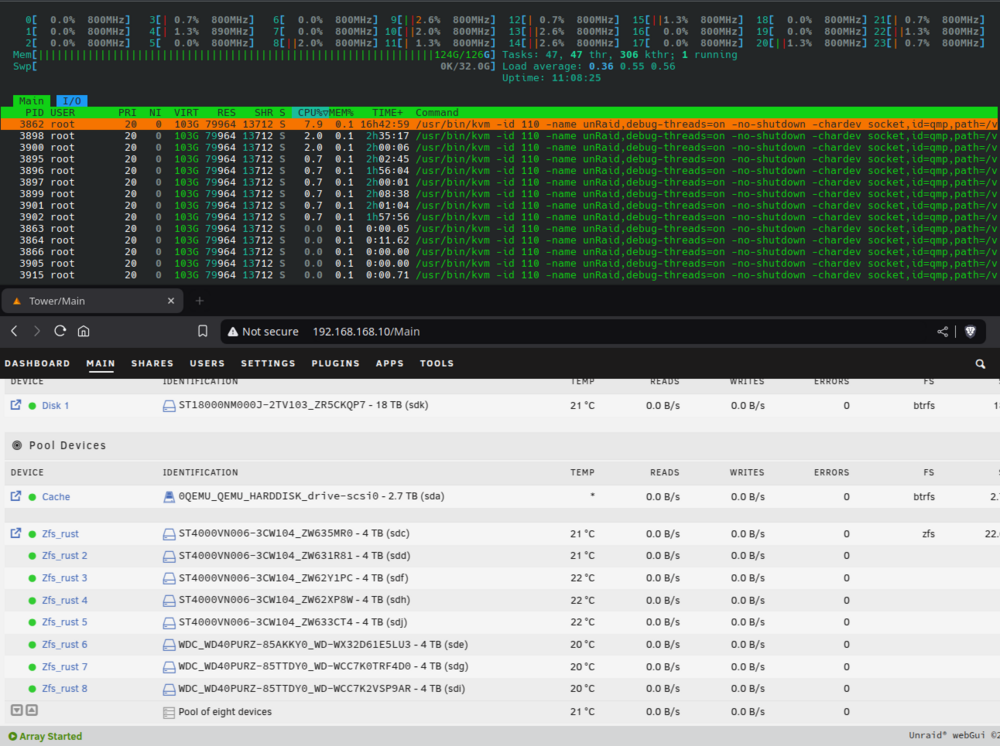Open the Tools menu

[437, 363]
